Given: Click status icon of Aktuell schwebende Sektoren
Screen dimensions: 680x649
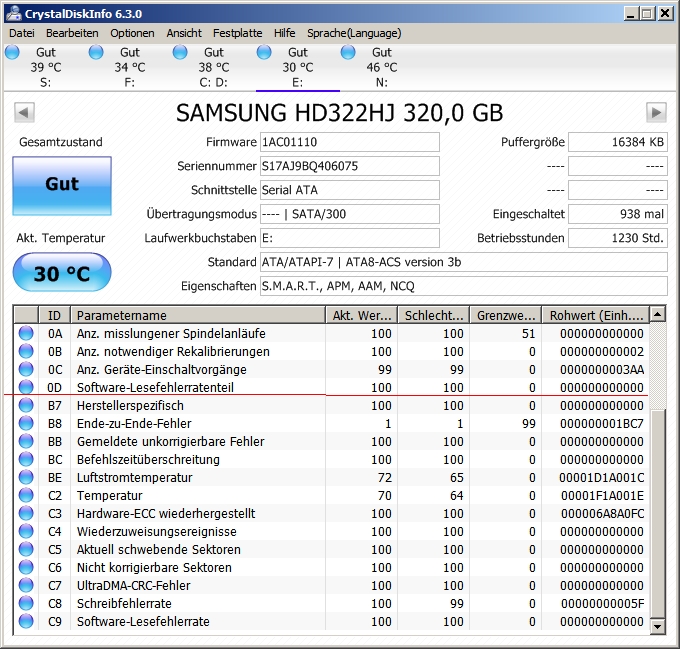Looking at the screenshot, I should 26,549.
